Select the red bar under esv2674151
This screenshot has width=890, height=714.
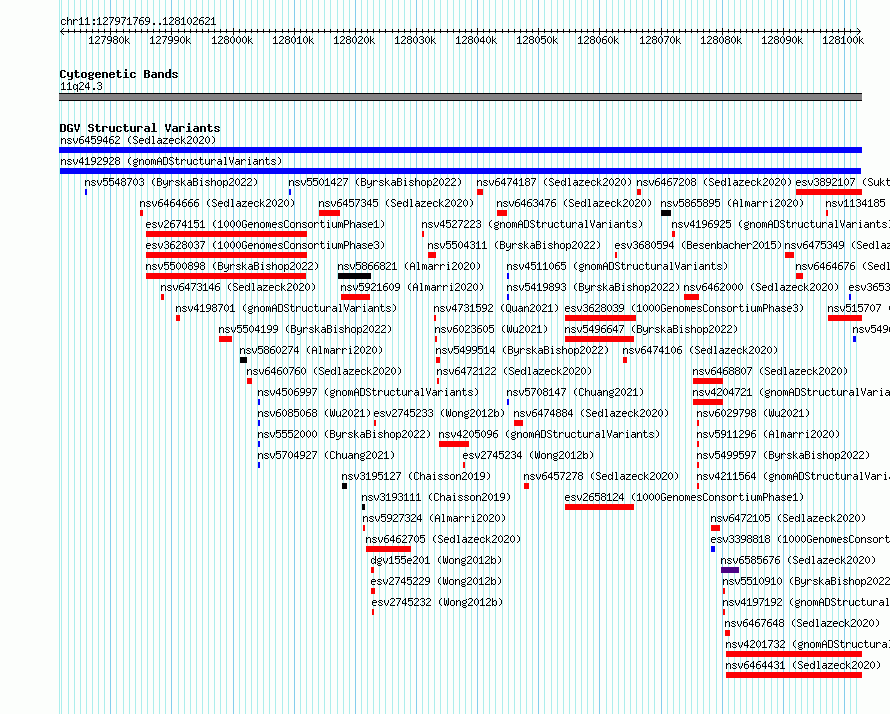click(226, 234)
